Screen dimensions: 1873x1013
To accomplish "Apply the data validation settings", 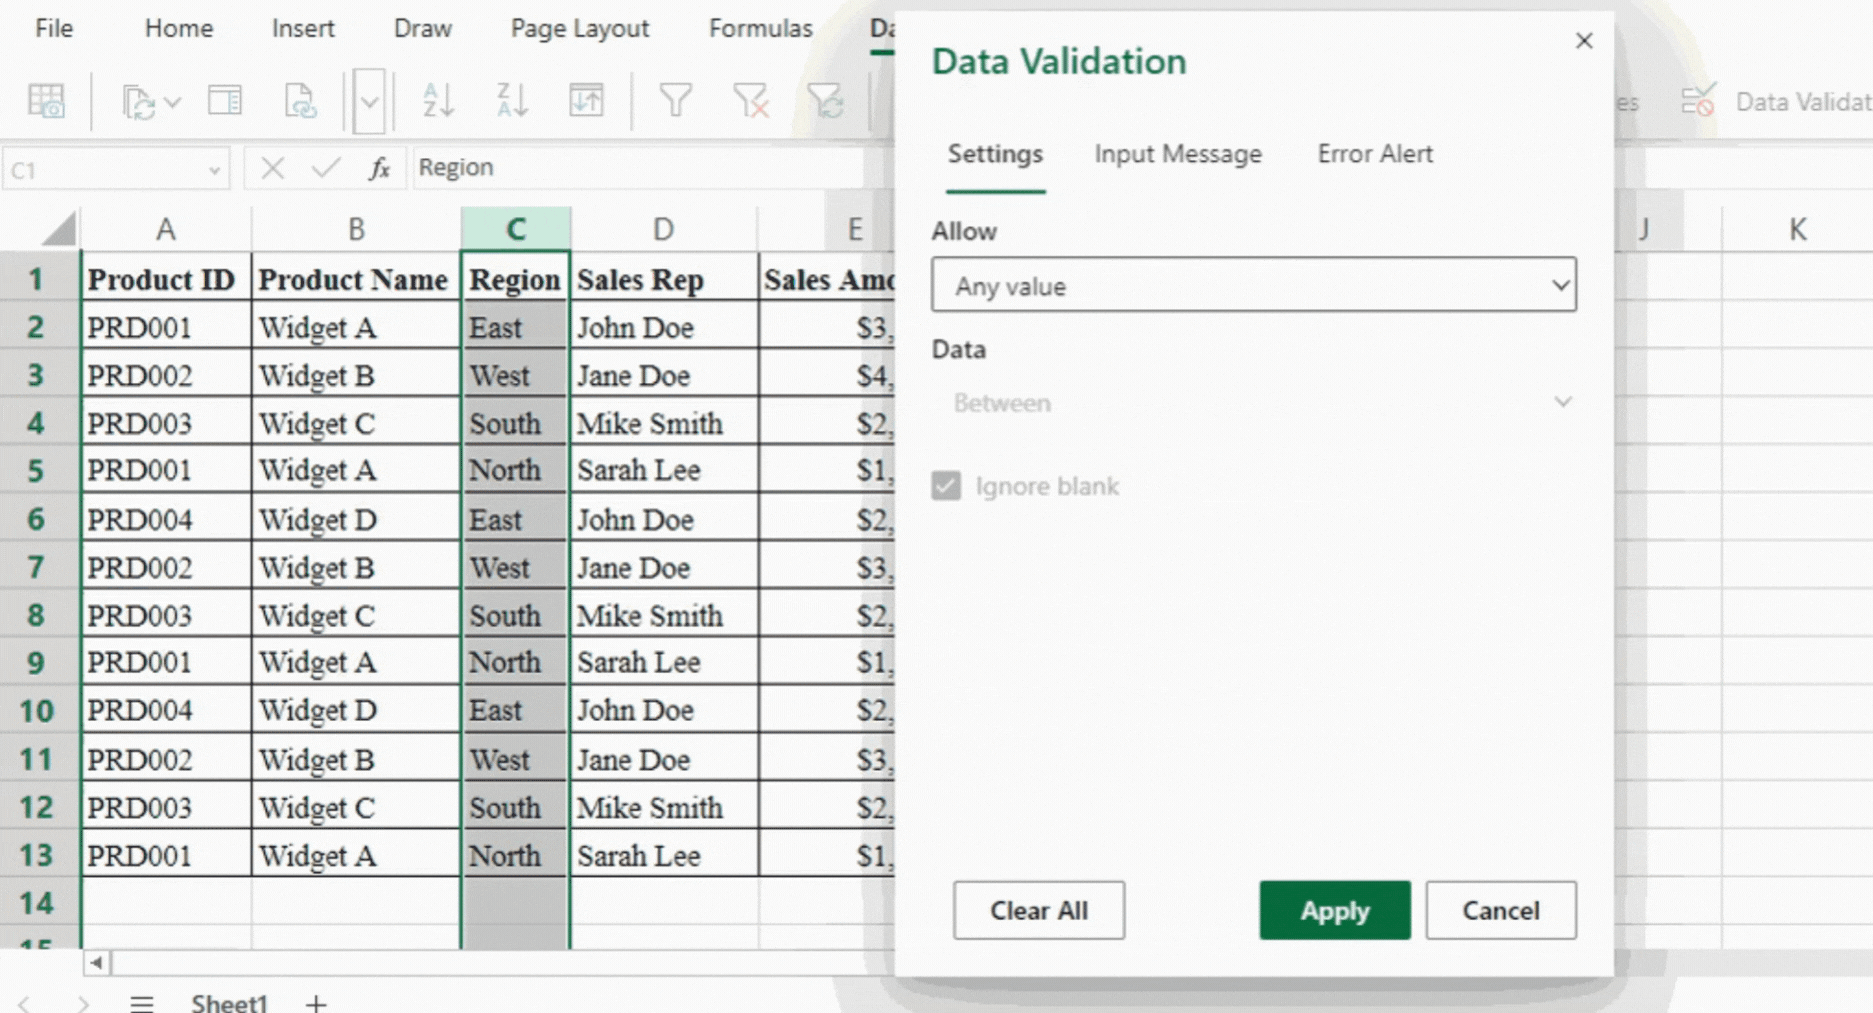I will point(1334,910).
